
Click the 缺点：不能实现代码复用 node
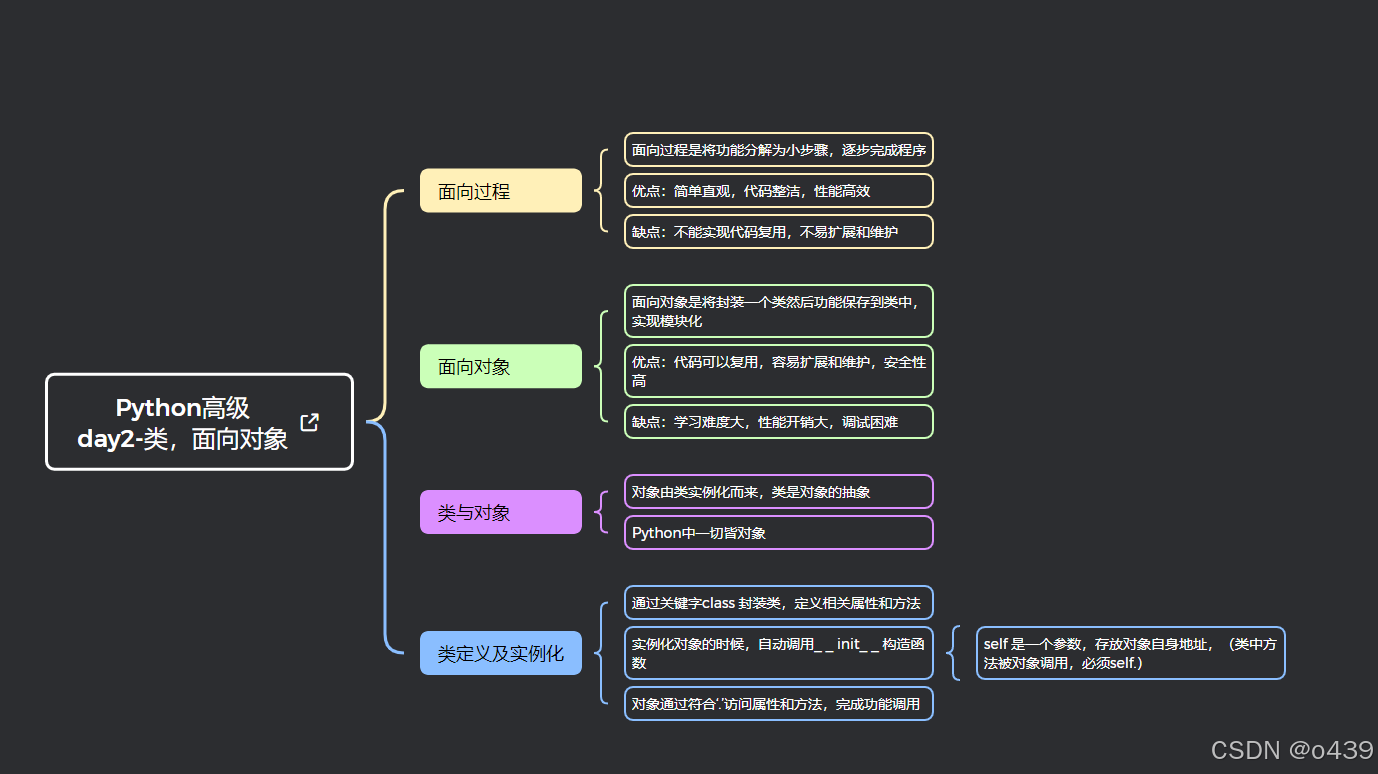(778, 231)
